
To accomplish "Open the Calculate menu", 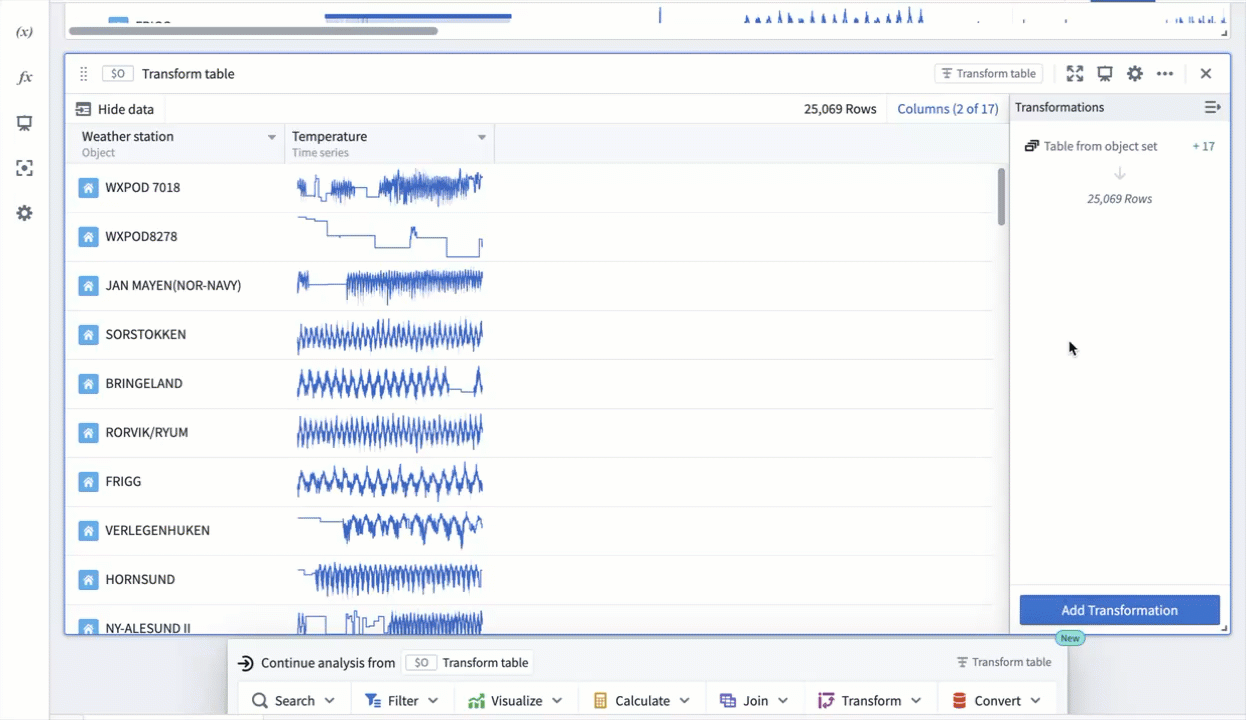I will pyautogui.click(x=642, y=701).
